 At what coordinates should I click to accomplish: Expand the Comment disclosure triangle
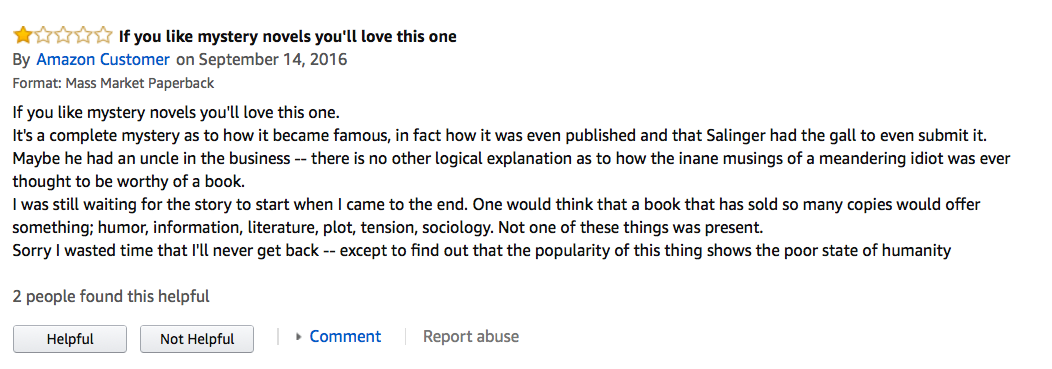[x=299, y=337]
